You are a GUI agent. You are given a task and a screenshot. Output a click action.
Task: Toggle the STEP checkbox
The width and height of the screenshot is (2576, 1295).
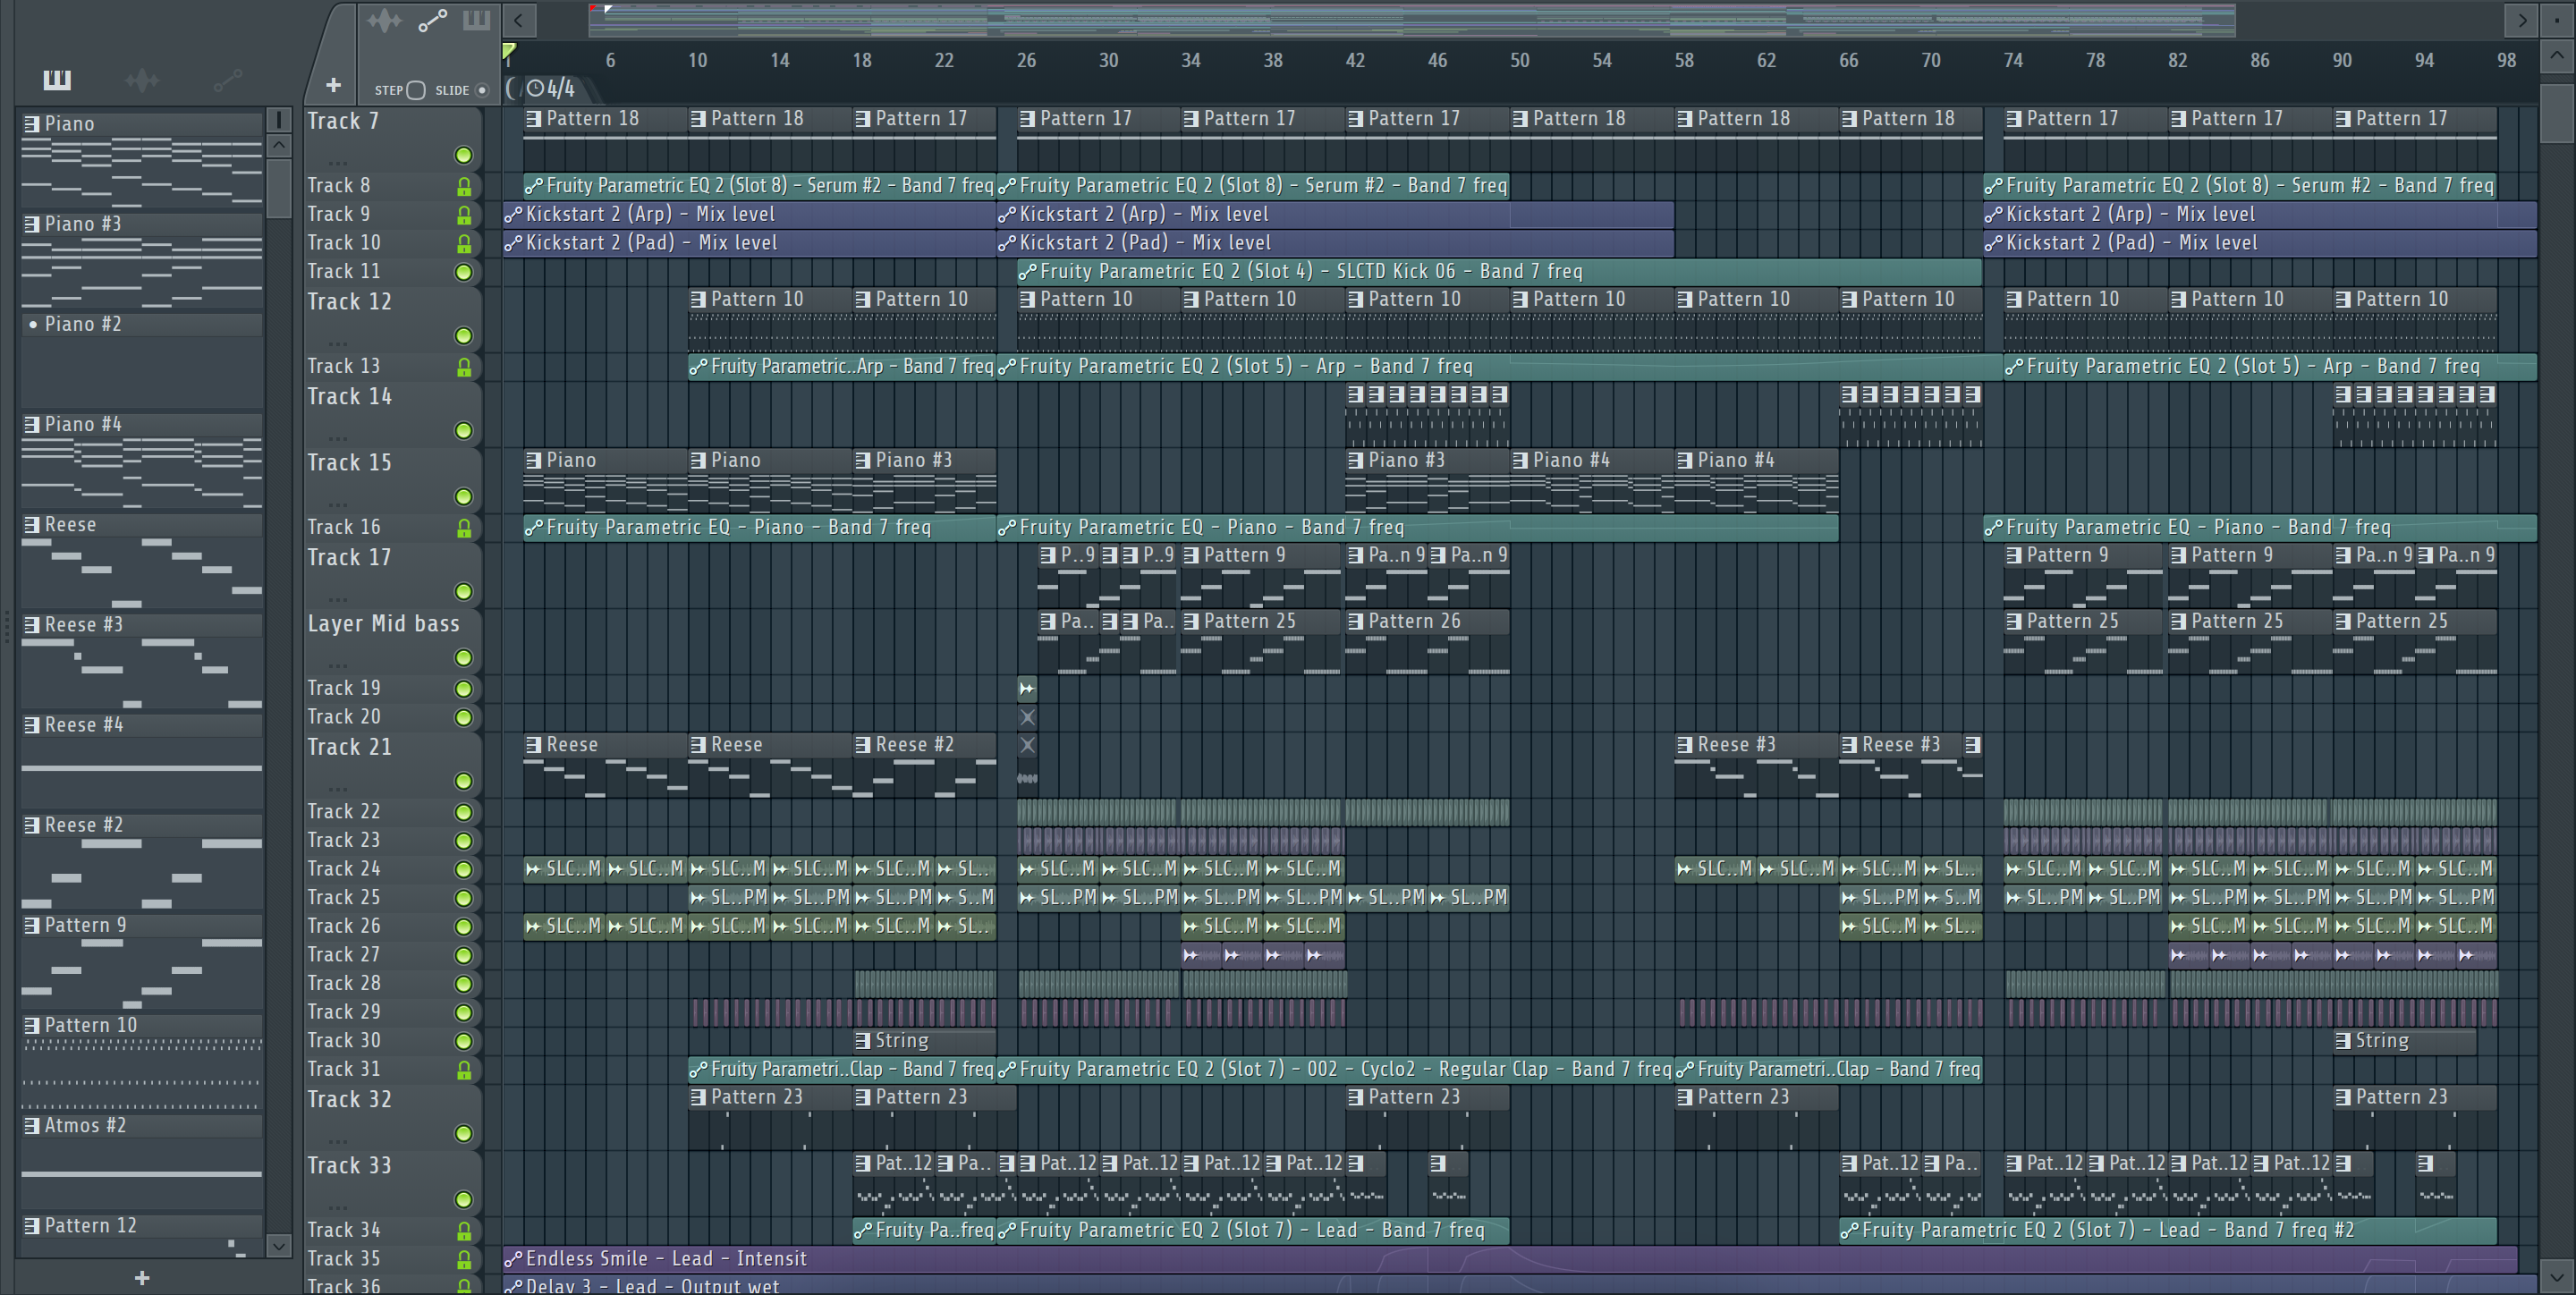pyautogui.click(x=416, y=90)
